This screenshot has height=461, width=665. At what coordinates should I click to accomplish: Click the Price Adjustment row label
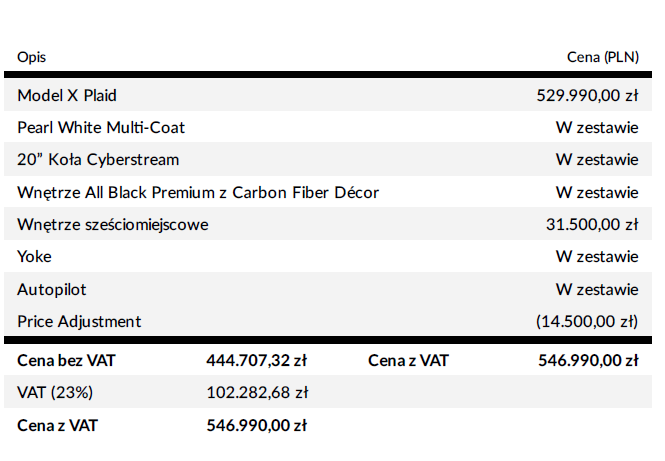[79, 321]
